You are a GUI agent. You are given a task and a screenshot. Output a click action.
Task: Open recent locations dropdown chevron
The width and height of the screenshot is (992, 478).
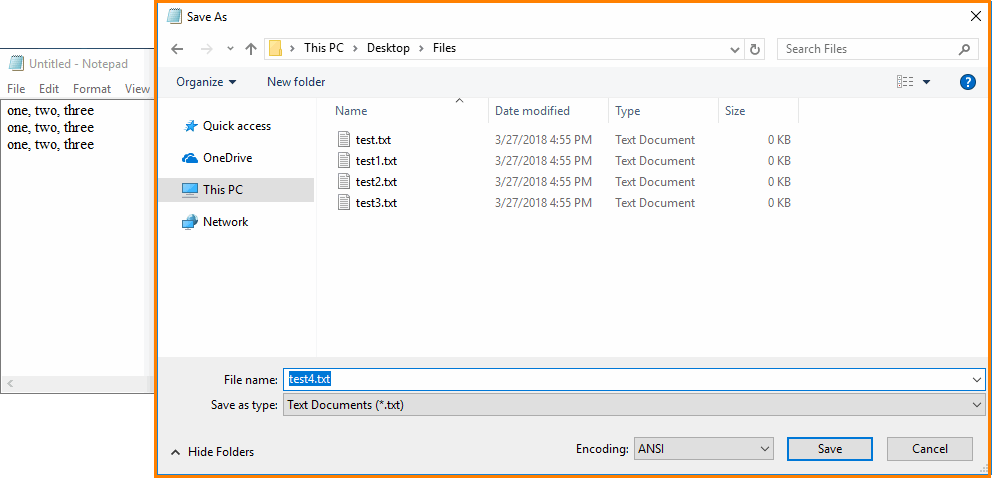click(x=230, y=49)
